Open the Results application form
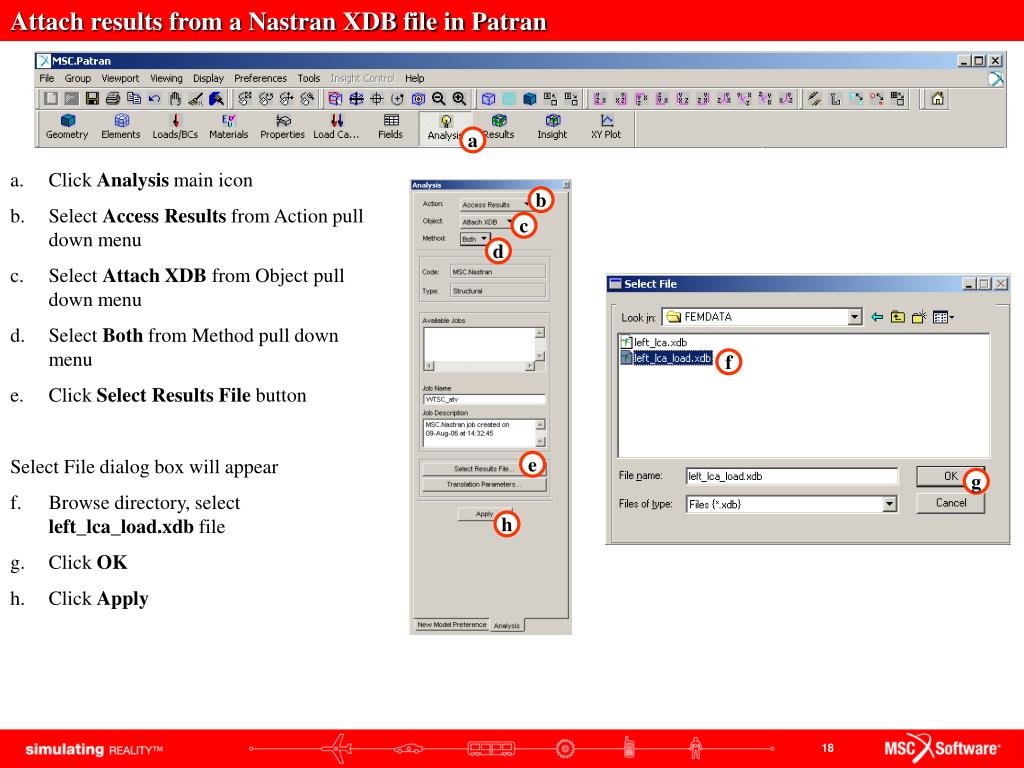The image size is (1024, 768). pyautogui.click(x=500, y=127)
